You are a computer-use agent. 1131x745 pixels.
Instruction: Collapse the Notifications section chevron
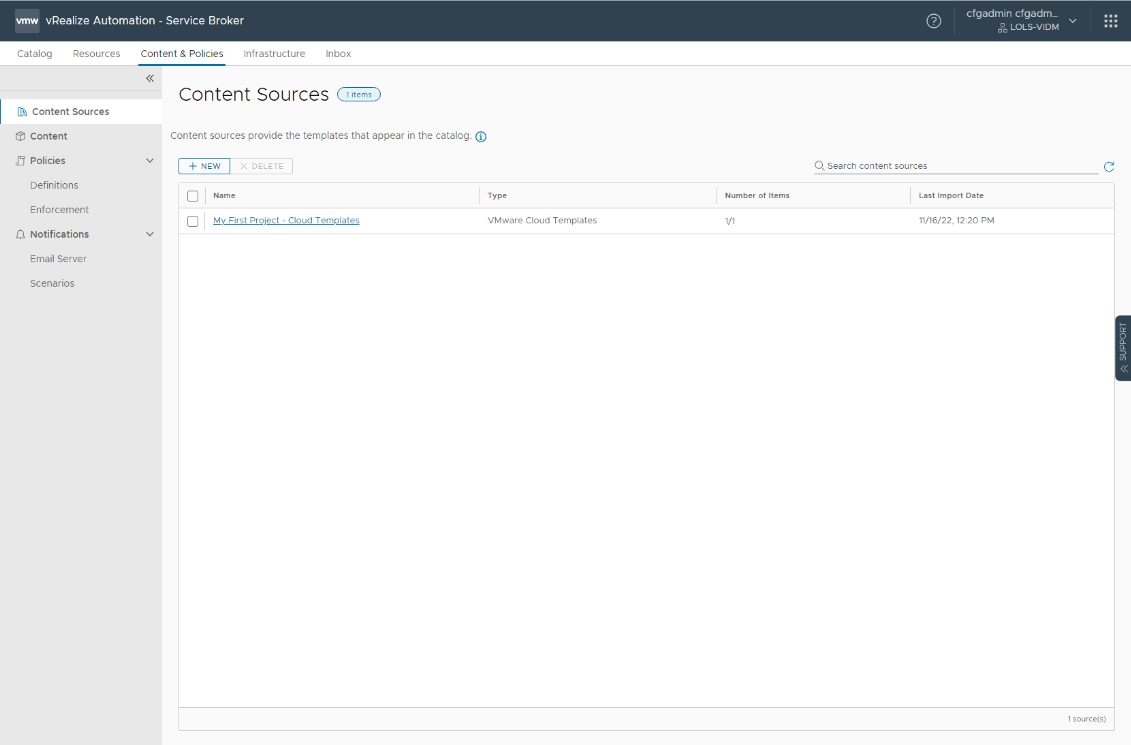tap(150, 234)
